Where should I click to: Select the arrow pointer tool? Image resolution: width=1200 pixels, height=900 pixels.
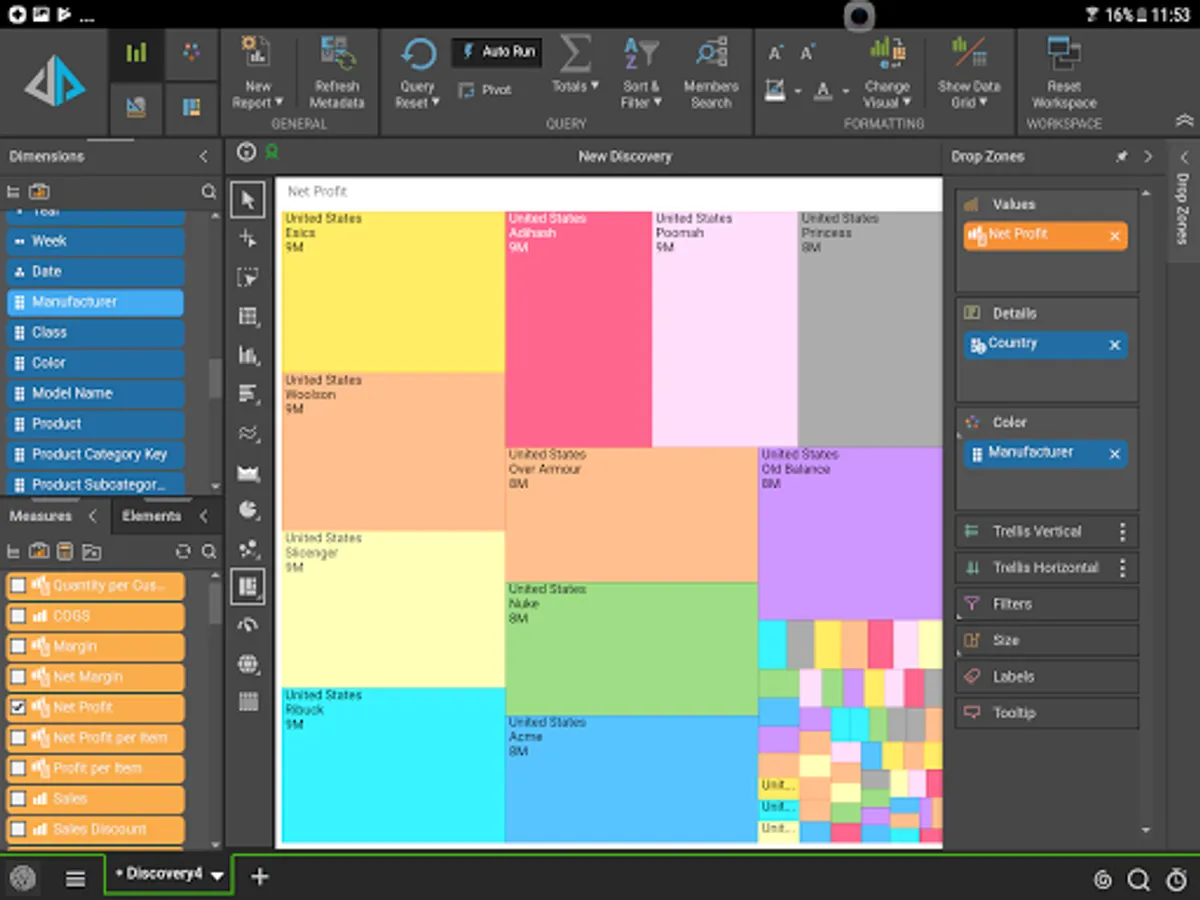tap(248, 199)
